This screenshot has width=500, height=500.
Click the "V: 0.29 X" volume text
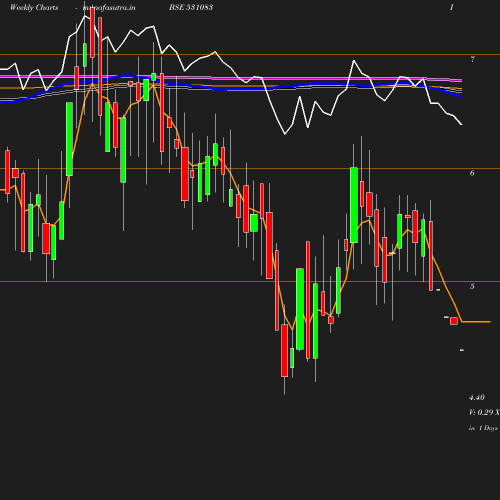pyautogui.click(x=484, y=412)
